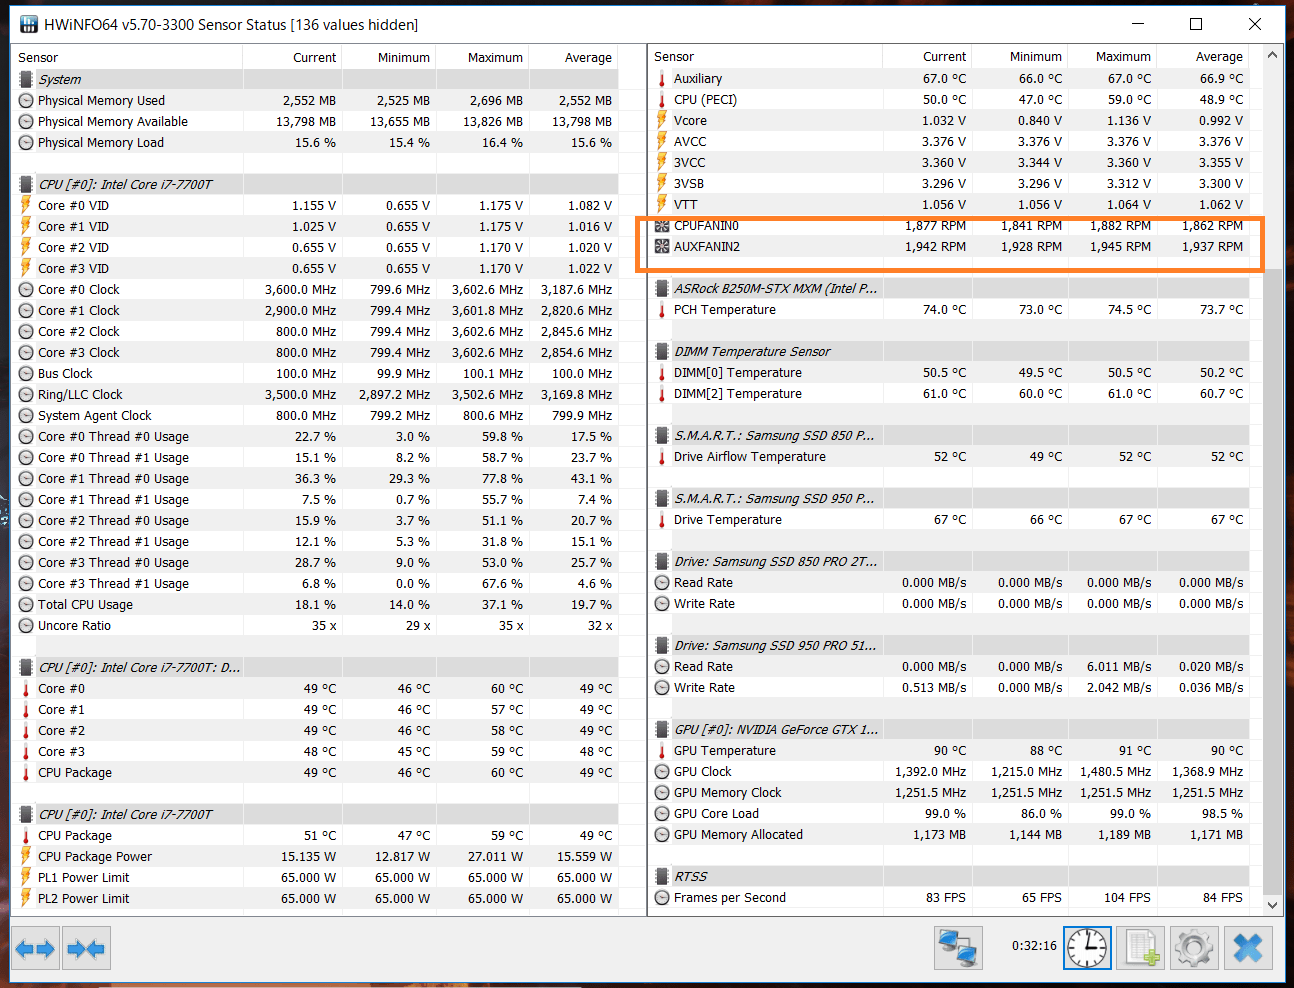This screenshot has width=1294, height=988.
Task: Click the Sensor column header in left pane
Action: [127, 58]
